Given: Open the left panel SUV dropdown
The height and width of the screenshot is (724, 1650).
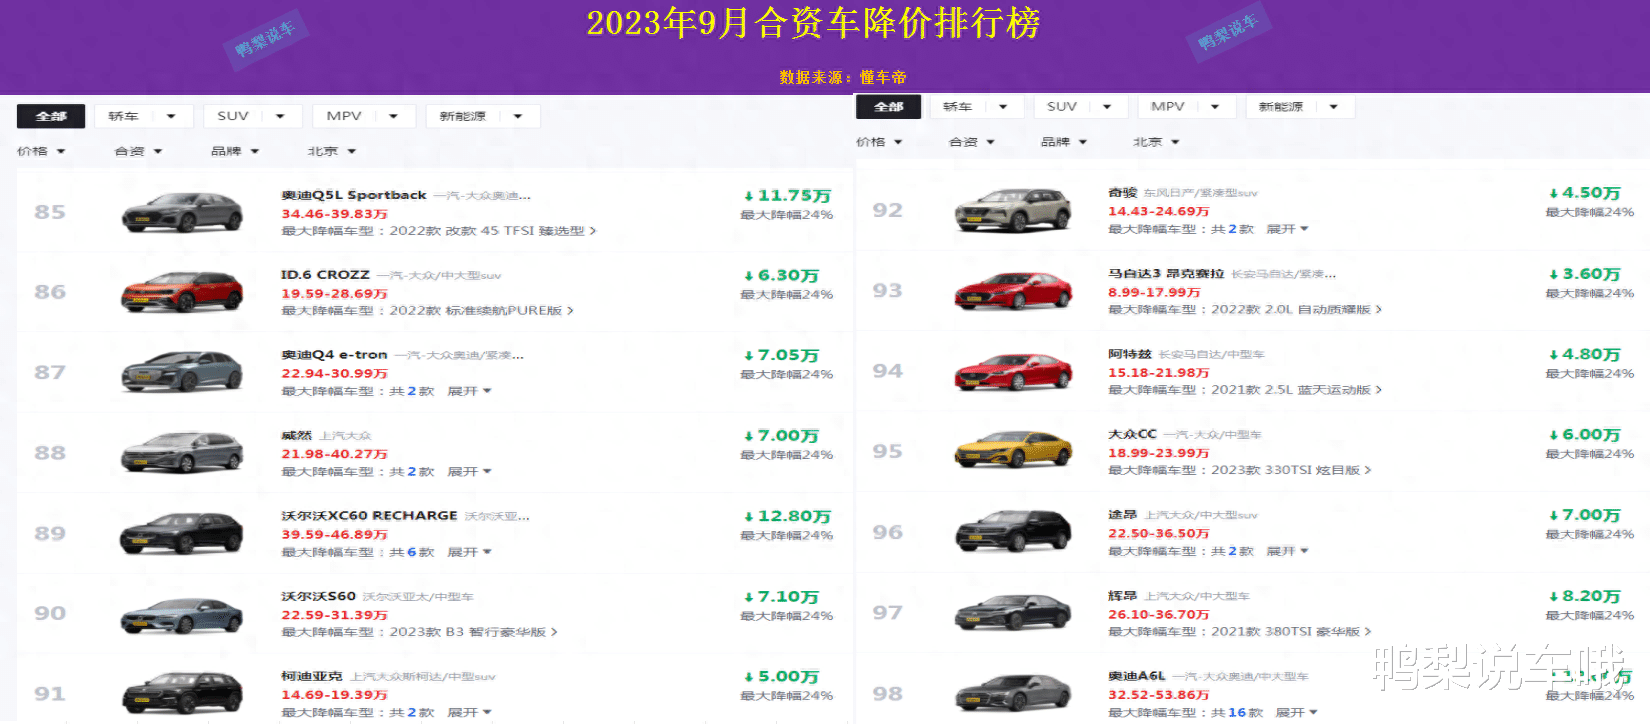Looking at the screenshot, I should [x=252, y=116].
